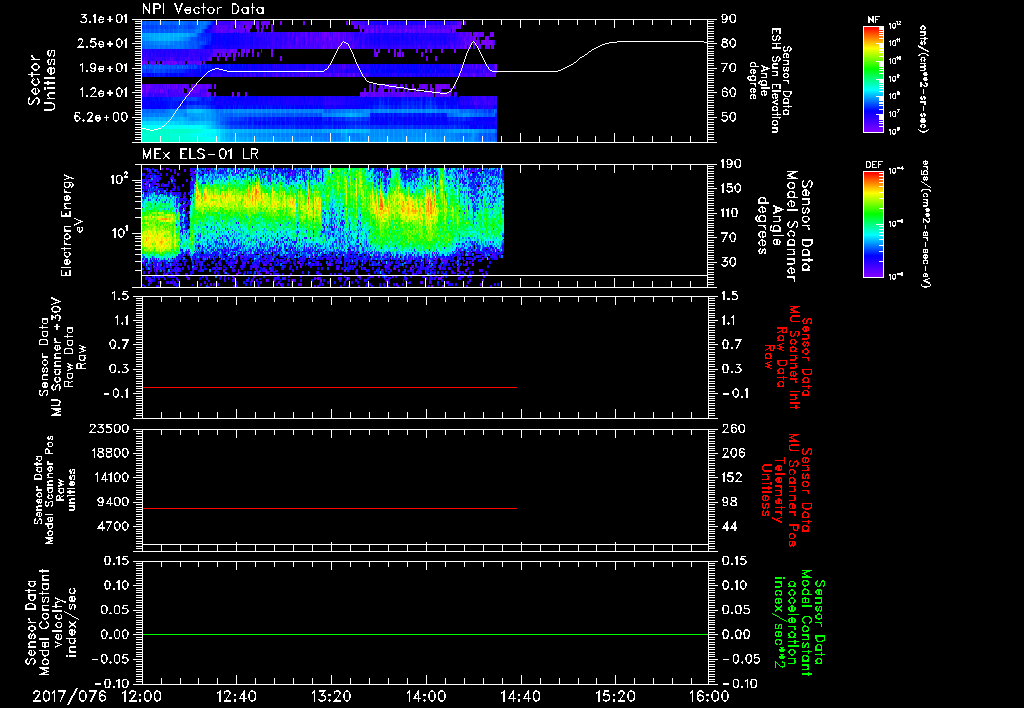Click the '23500' scanner position tick
Viewport: 1024px width, 708px height.
[110, 429]
